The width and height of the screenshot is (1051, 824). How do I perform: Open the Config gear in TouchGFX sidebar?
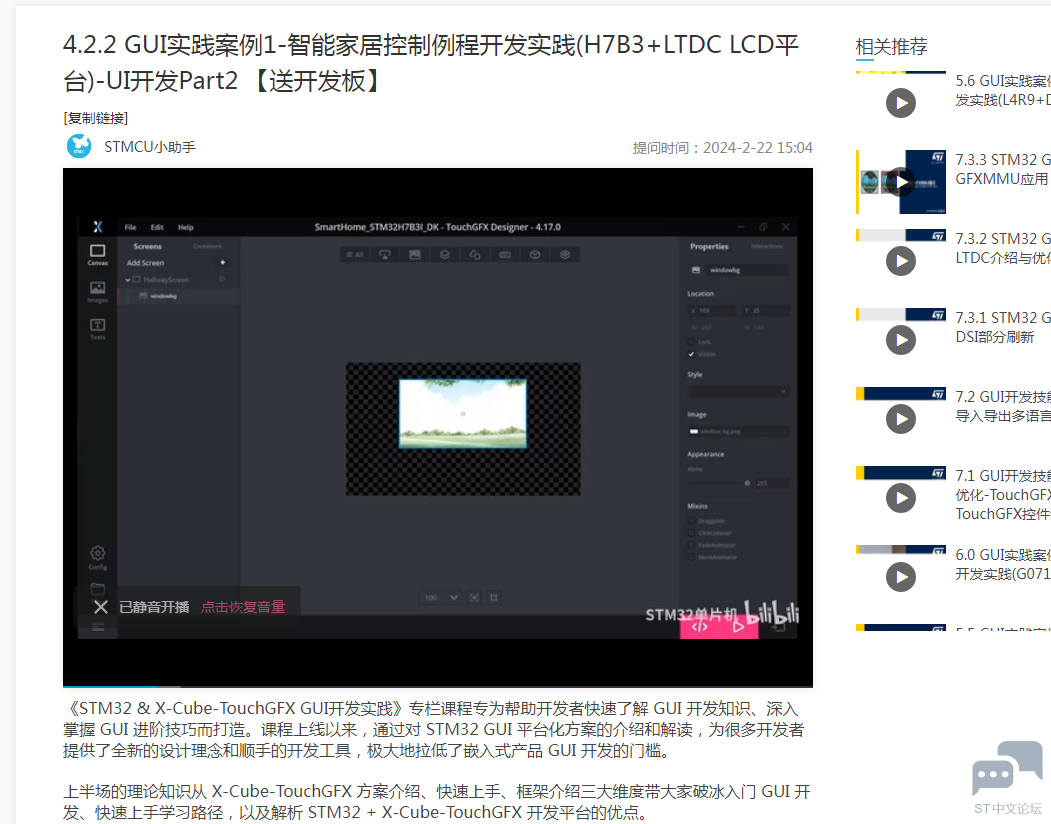point(97,557)
